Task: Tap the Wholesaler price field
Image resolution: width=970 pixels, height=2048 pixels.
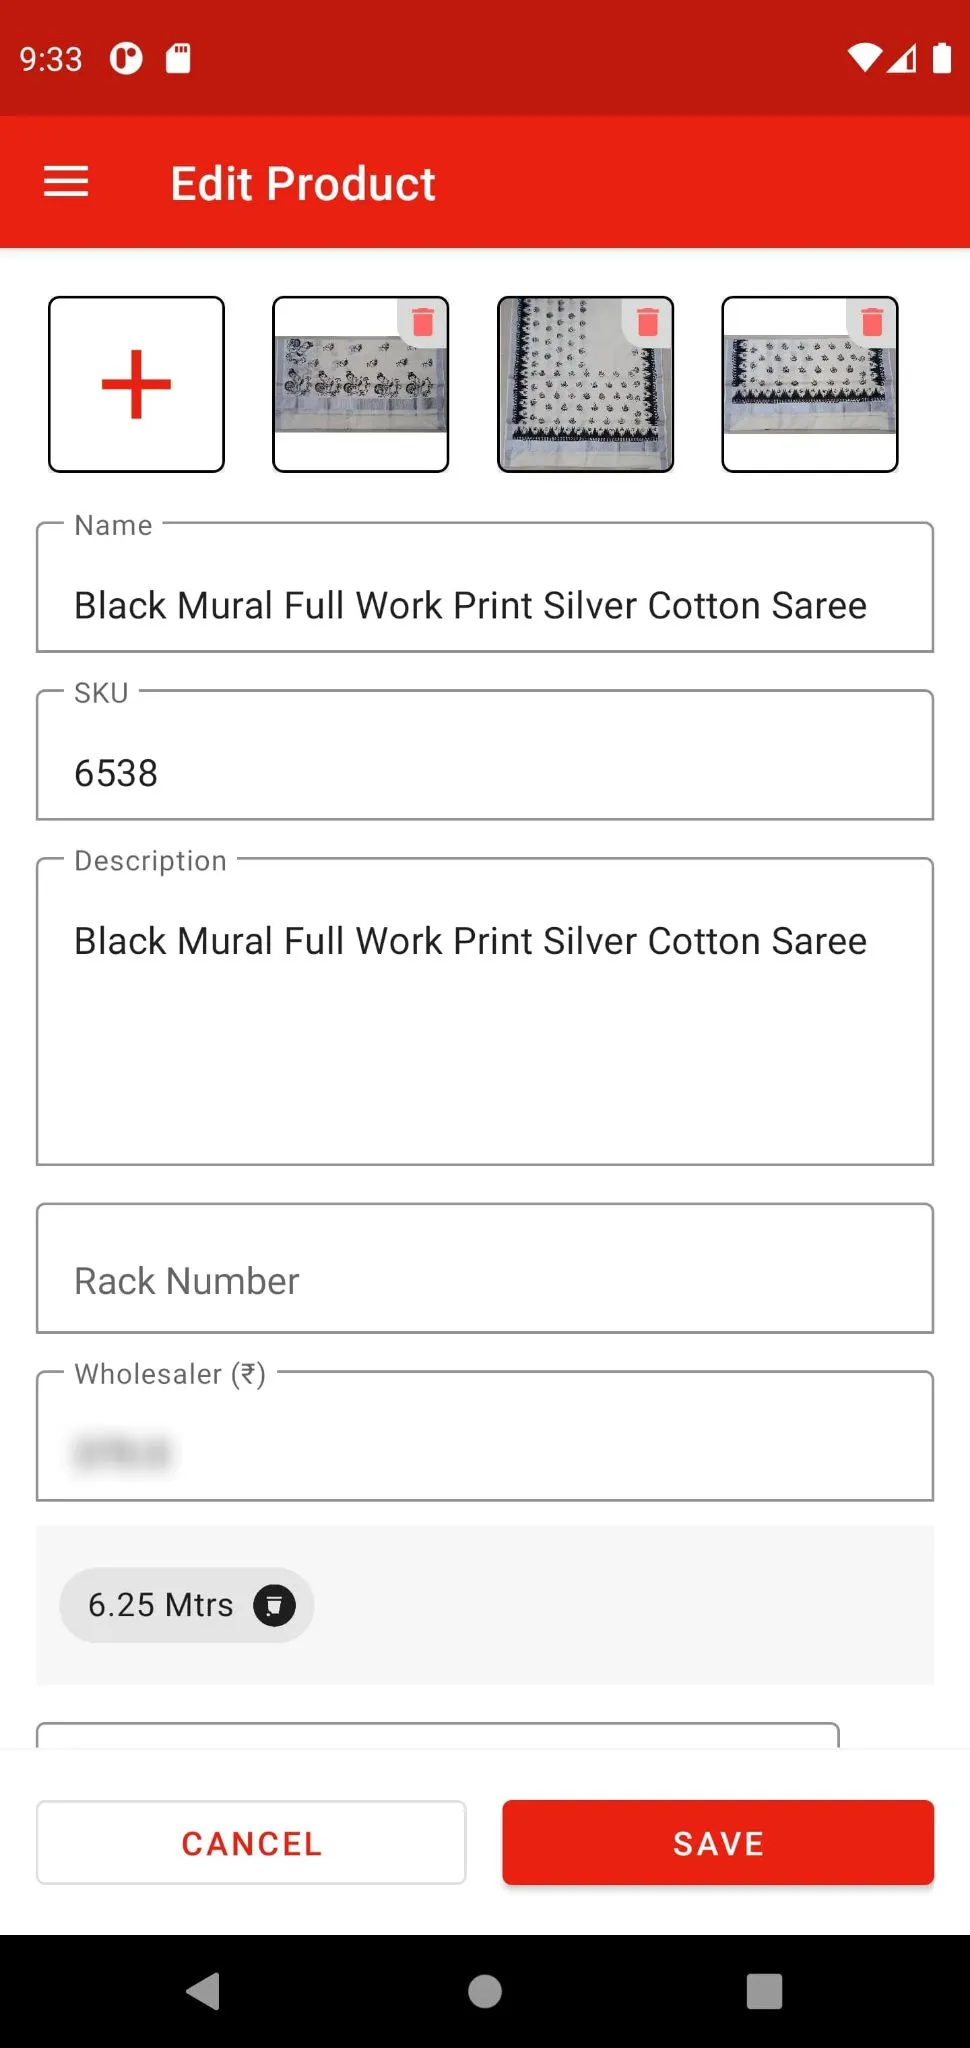Action: [x=485, y=1450]
